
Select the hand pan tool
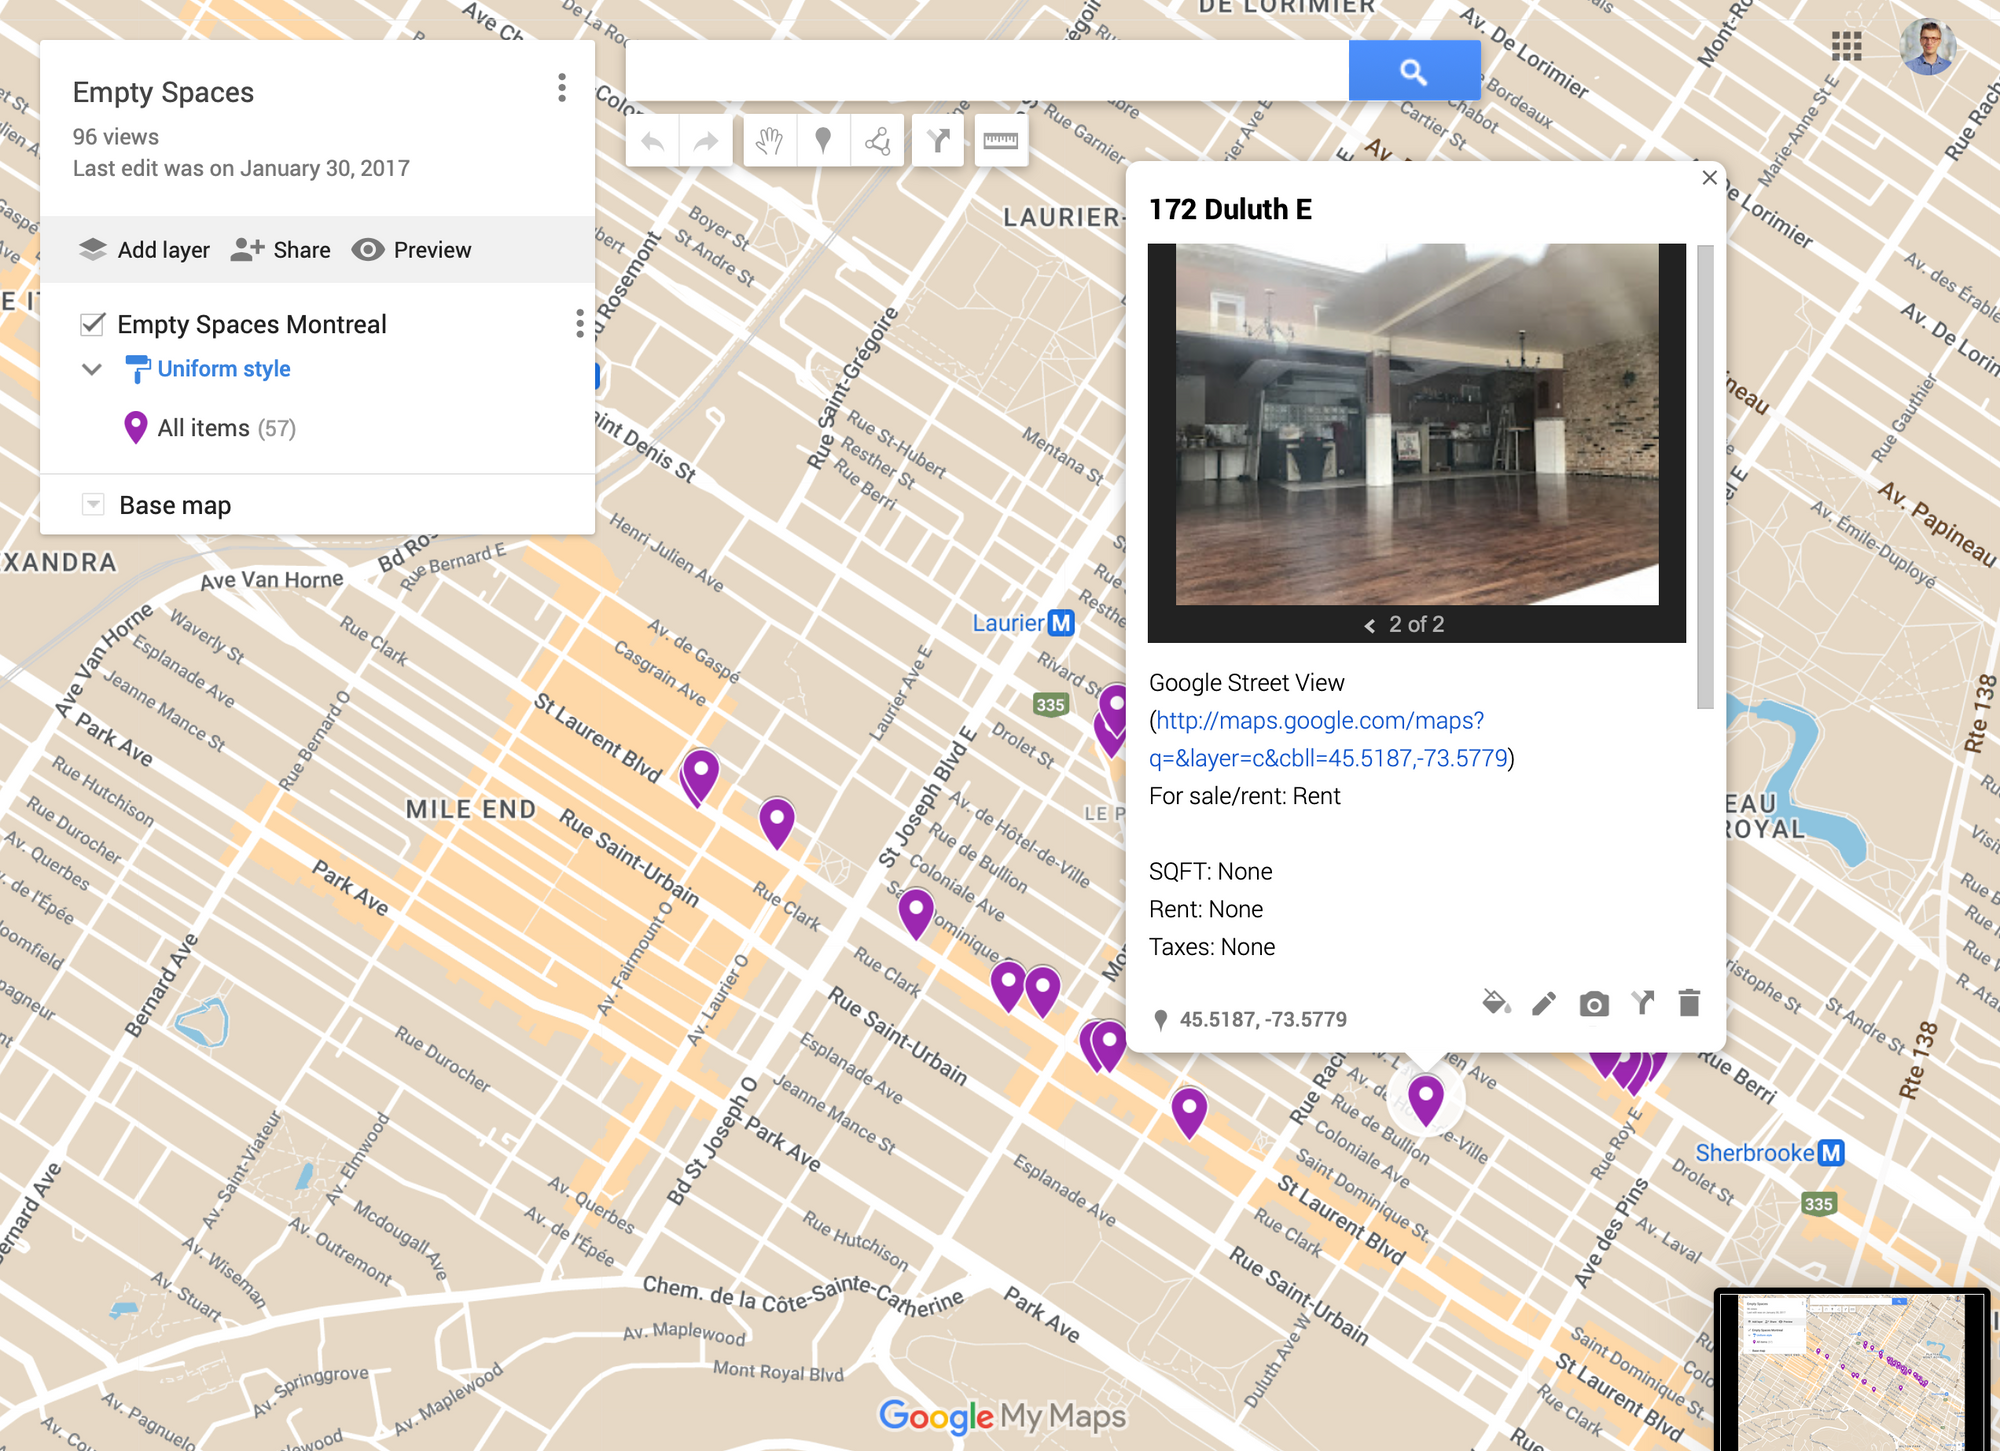(769, 141)
